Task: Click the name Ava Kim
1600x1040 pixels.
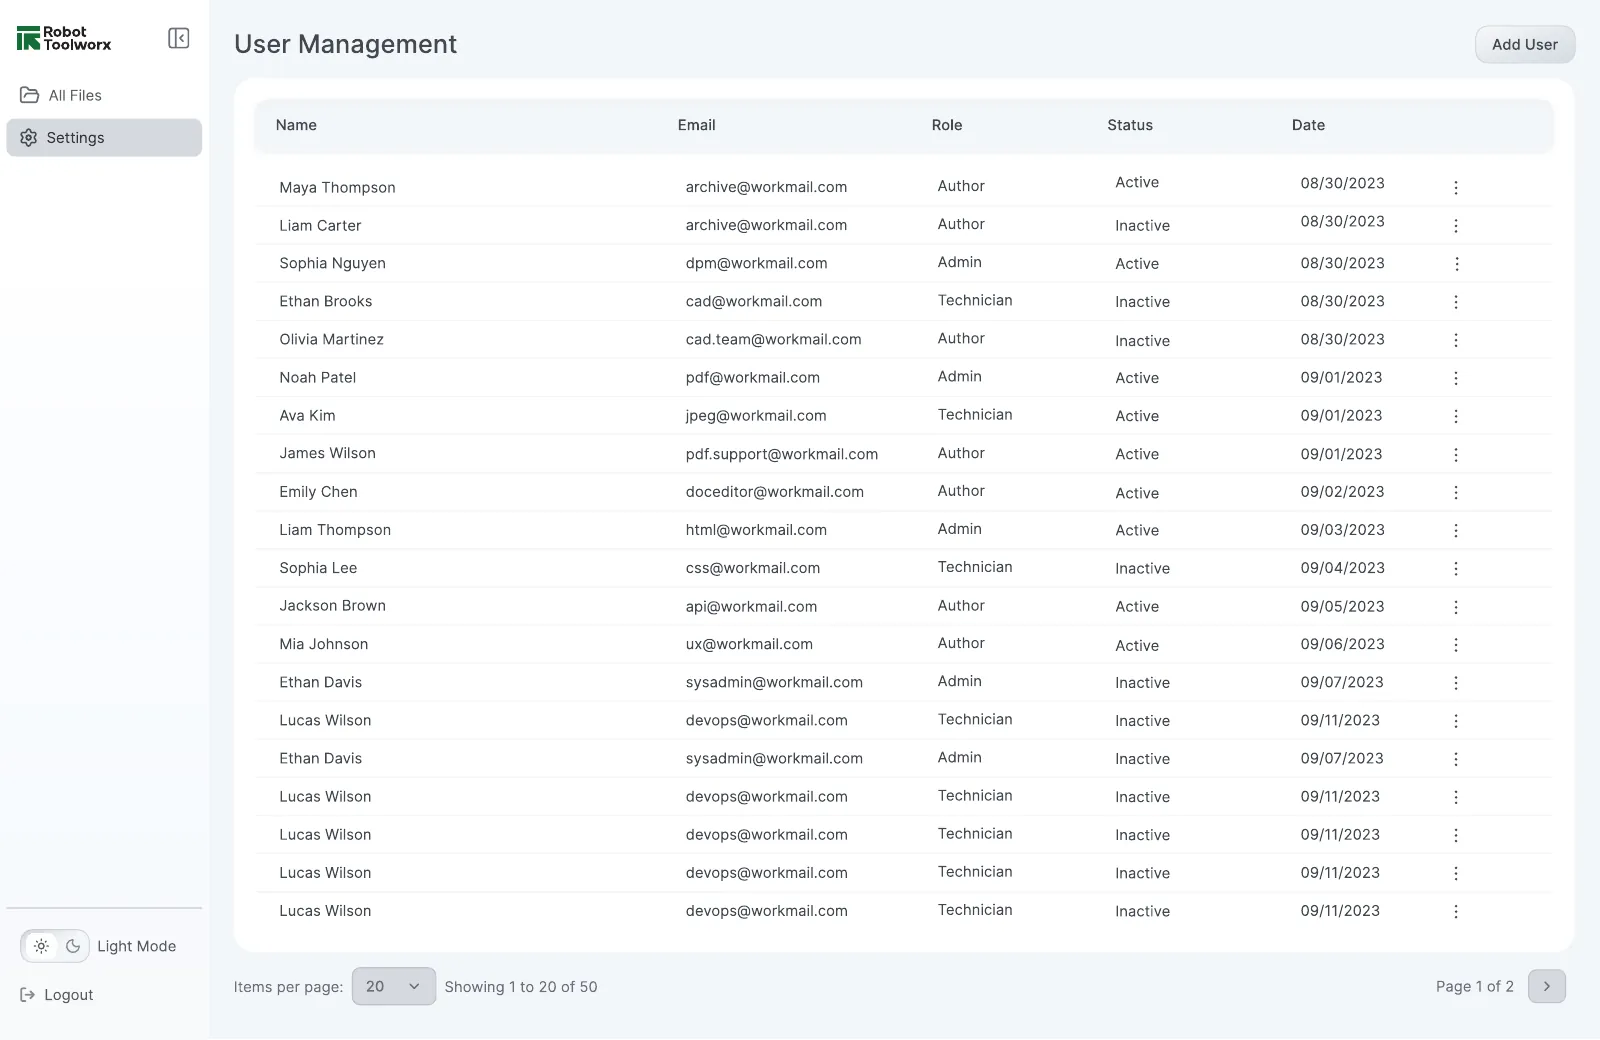Action: pyautogui.click(x=307, y=415)
